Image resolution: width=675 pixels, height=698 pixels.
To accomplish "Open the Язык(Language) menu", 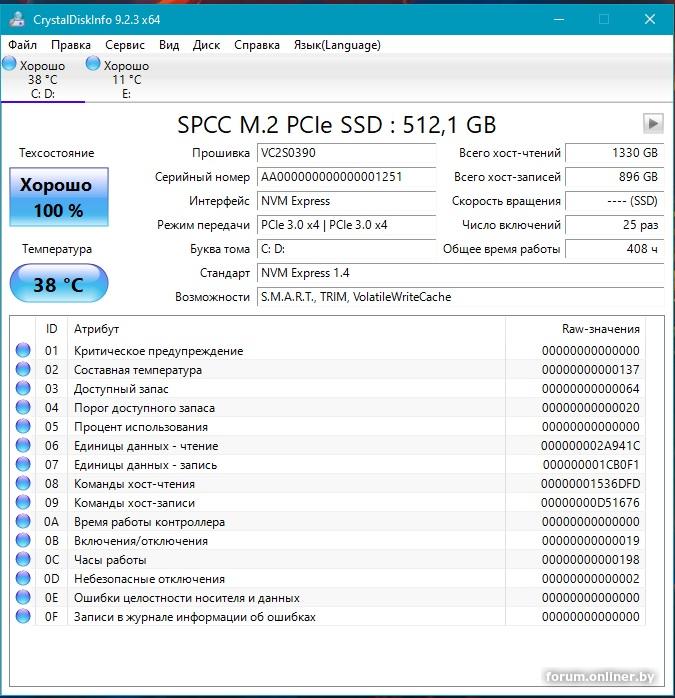I will point(337,45).
